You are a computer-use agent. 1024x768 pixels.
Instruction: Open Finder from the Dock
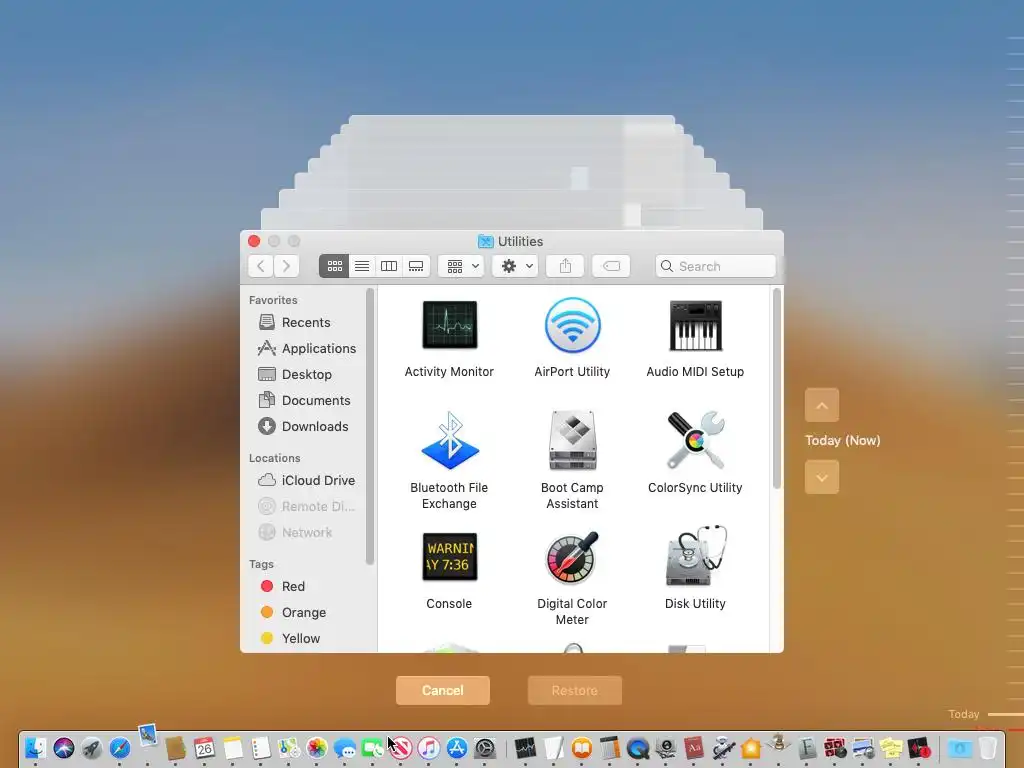point(35,748)
